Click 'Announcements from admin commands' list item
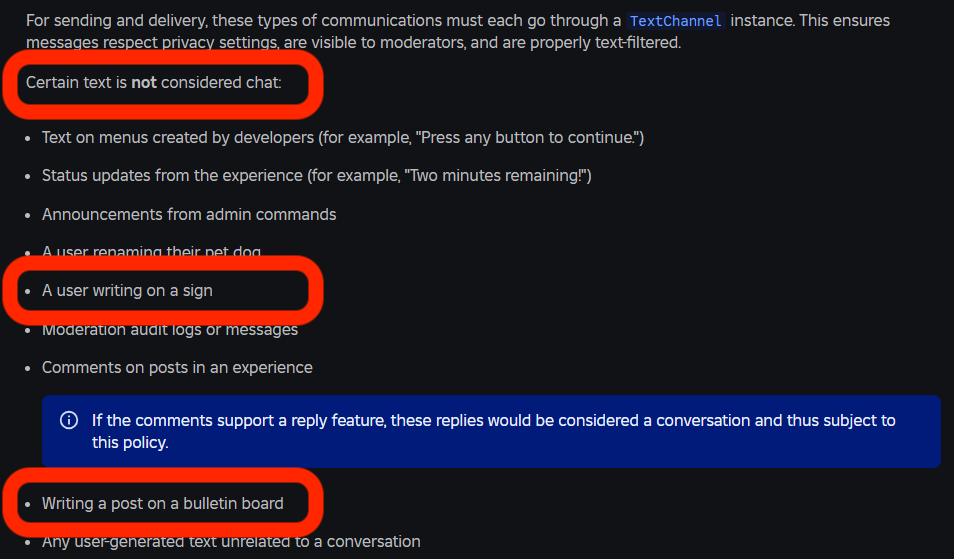 pyautogui.click(x=189, y=214)
